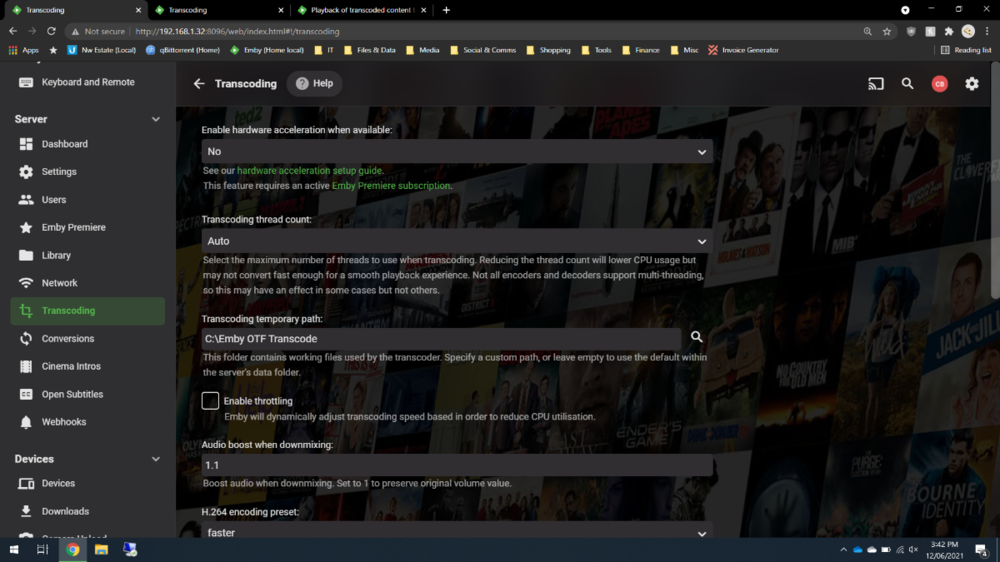1000x562 pixels.
Task: Open the Network settings page
Action: click(x=87, y=283)
